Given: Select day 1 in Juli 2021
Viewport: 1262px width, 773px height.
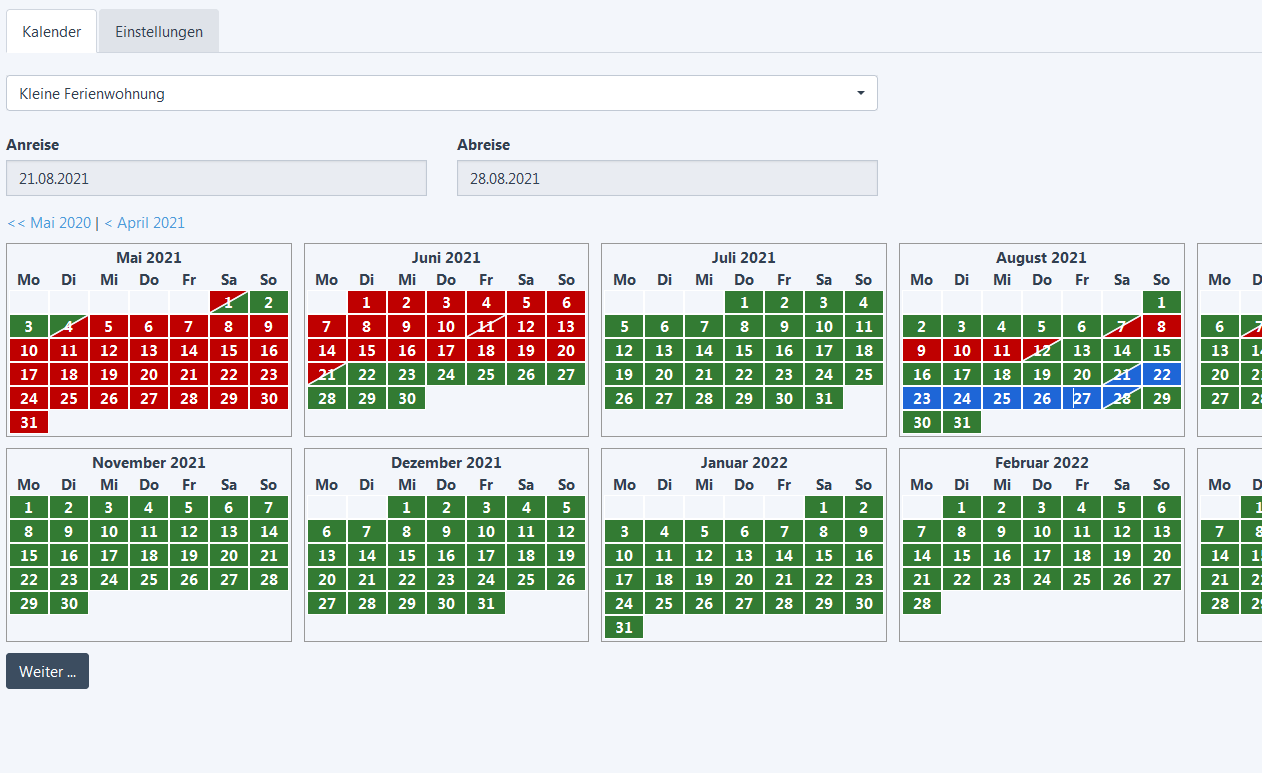Looking at the screenshot, I should (744, 302).
